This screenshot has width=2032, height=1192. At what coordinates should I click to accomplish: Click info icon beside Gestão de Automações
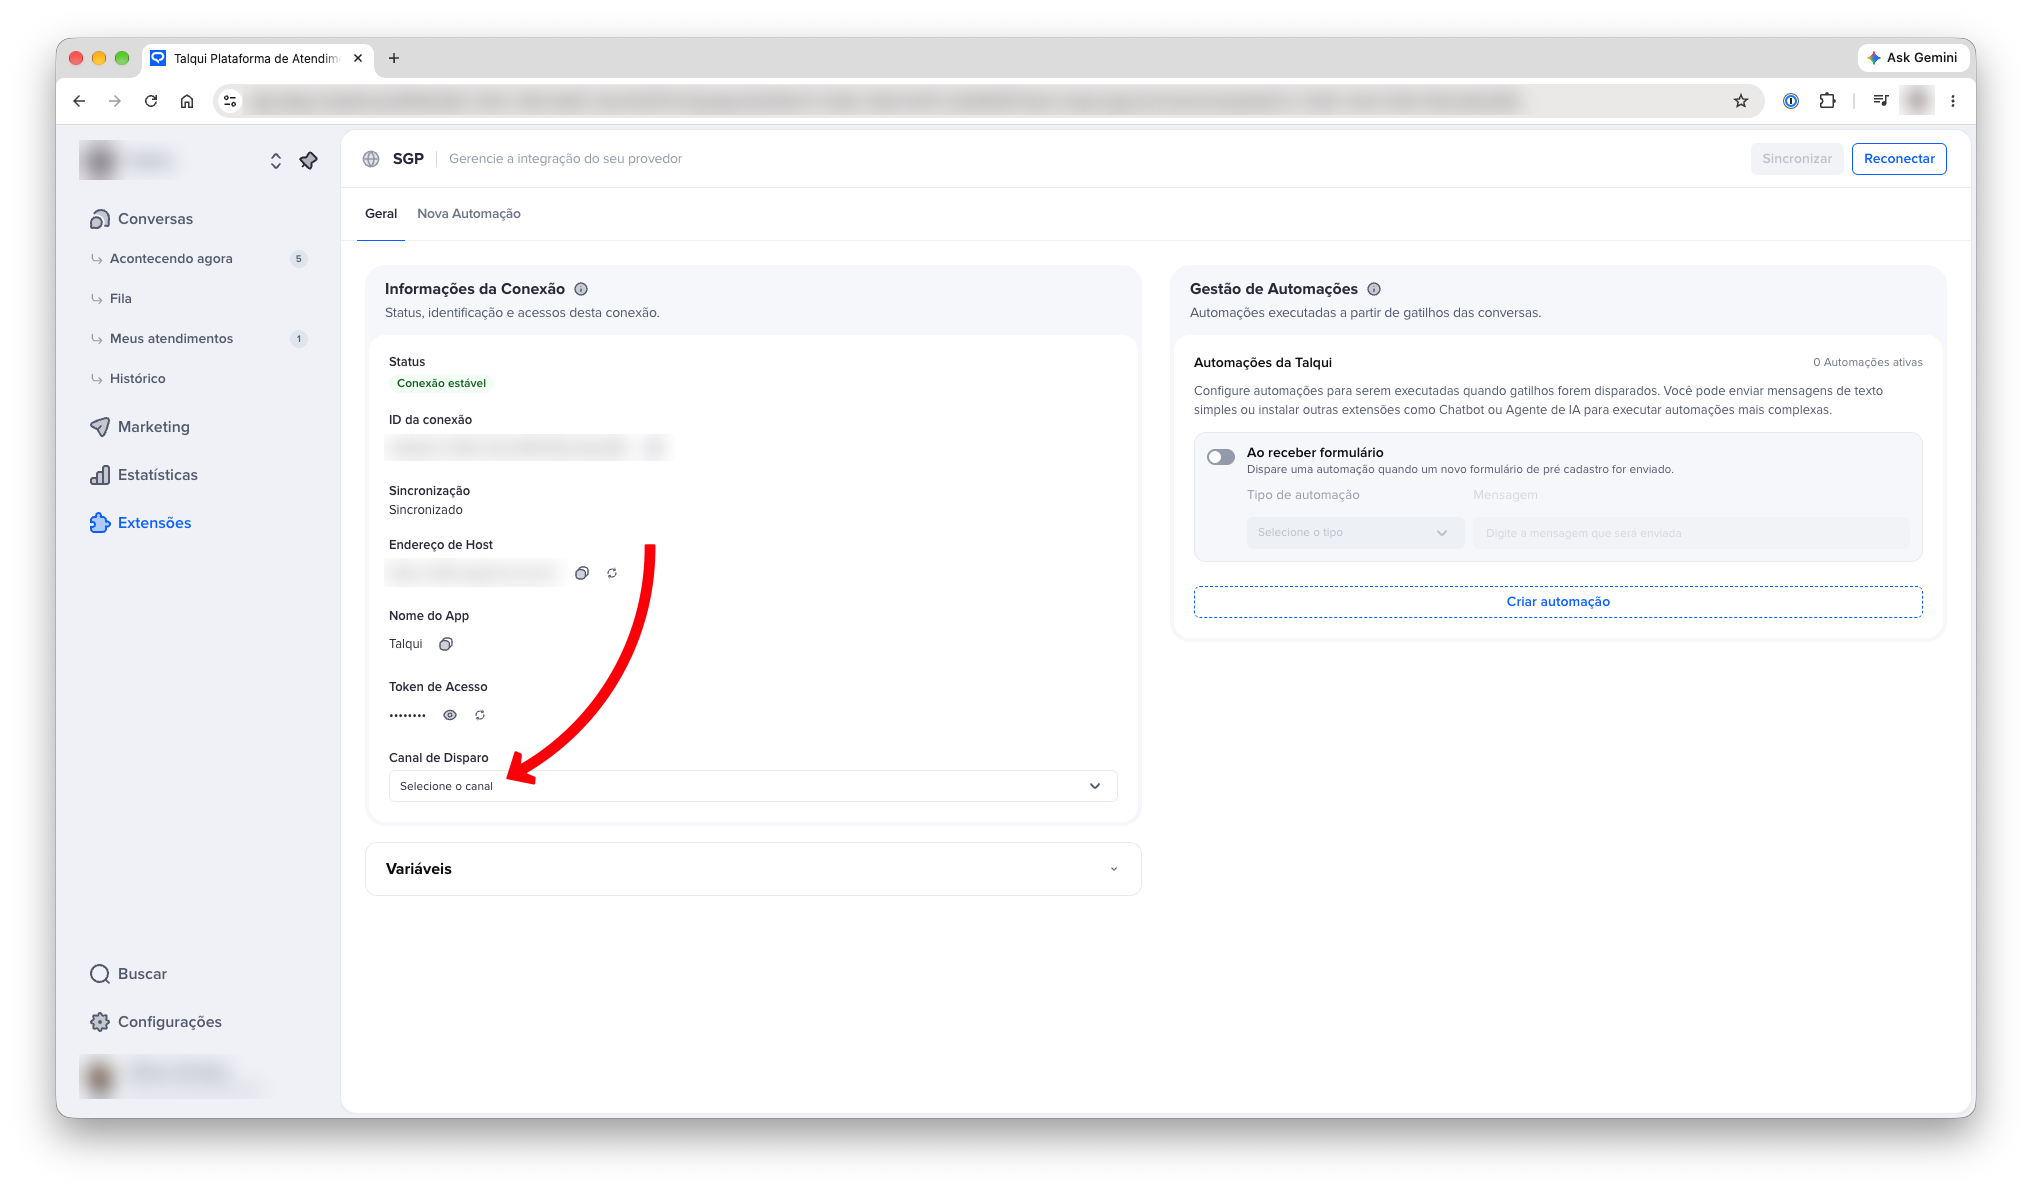(1374, 289)
